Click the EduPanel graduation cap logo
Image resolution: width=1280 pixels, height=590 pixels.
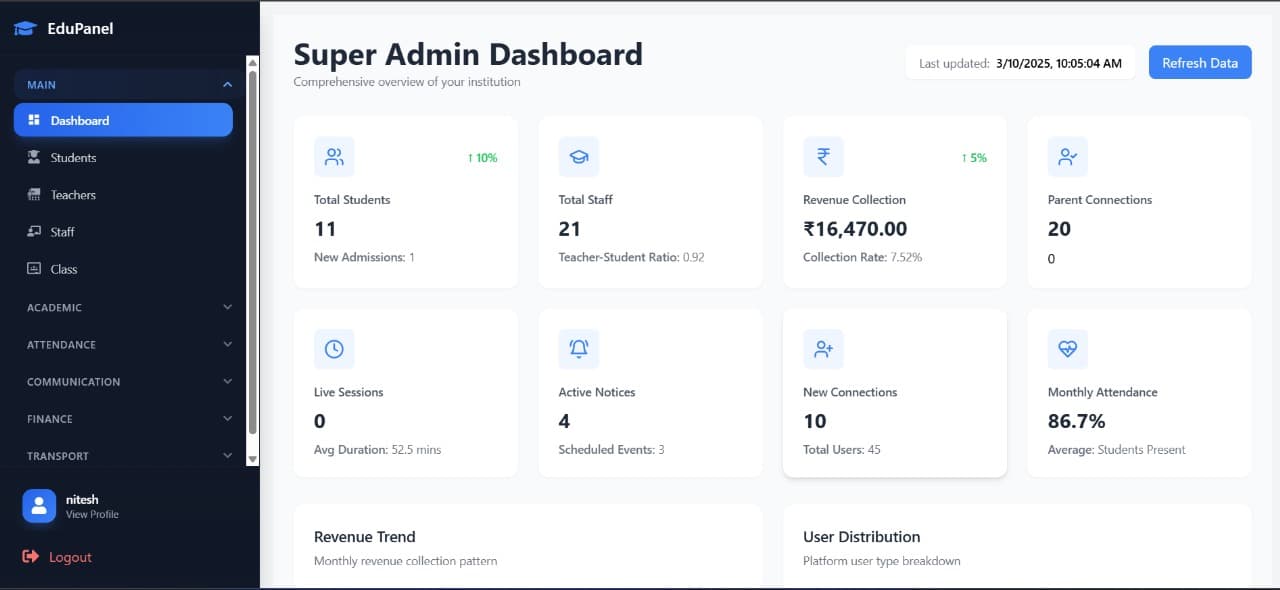coord(25,29)
